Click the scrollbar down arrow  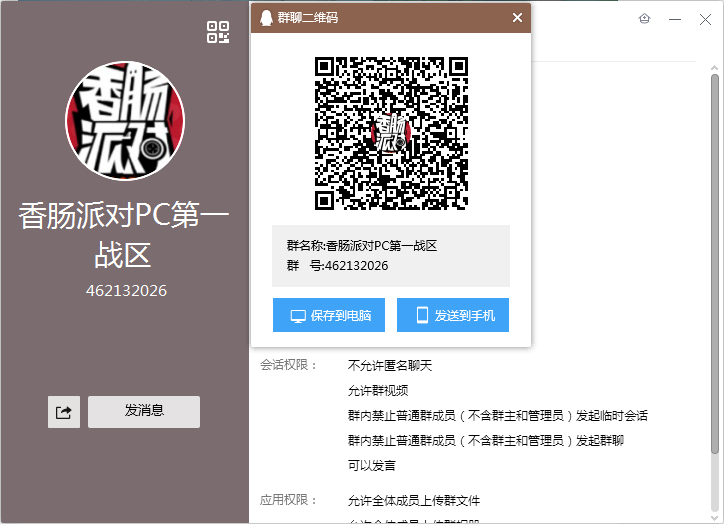coord(715,517)
